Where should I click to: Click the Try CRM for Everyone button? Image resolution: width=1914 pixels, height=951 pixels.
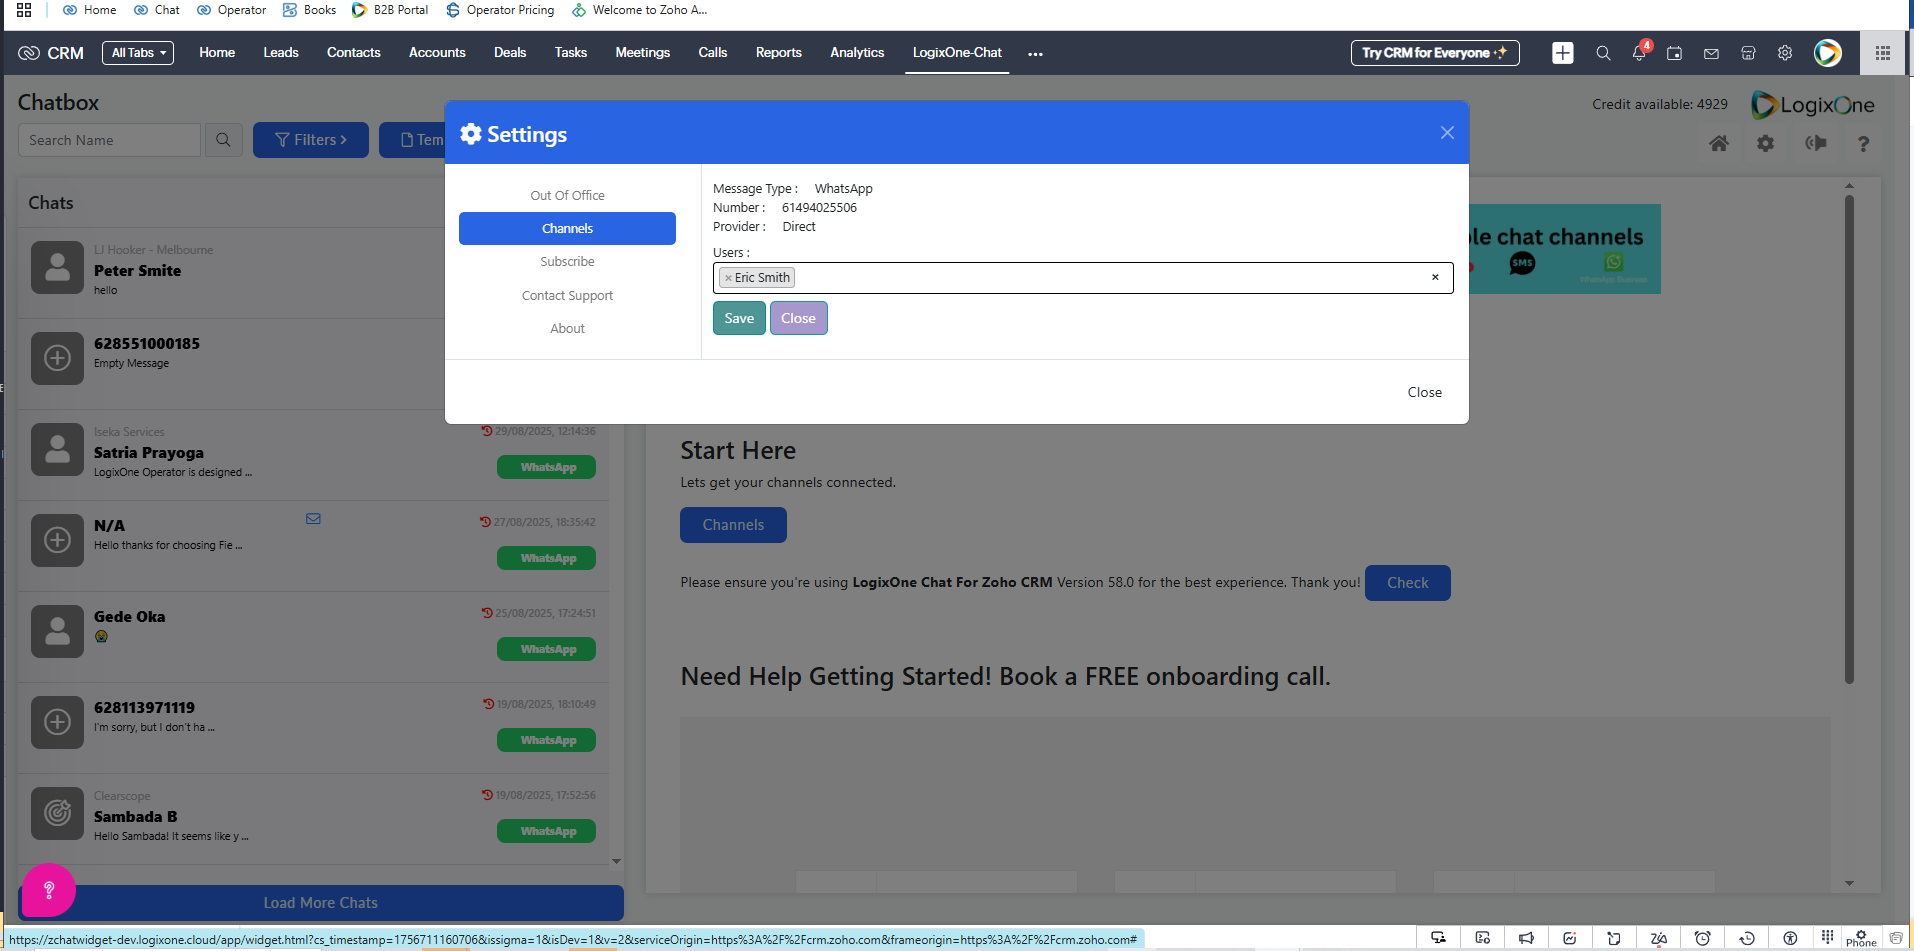click(1435, 53)
